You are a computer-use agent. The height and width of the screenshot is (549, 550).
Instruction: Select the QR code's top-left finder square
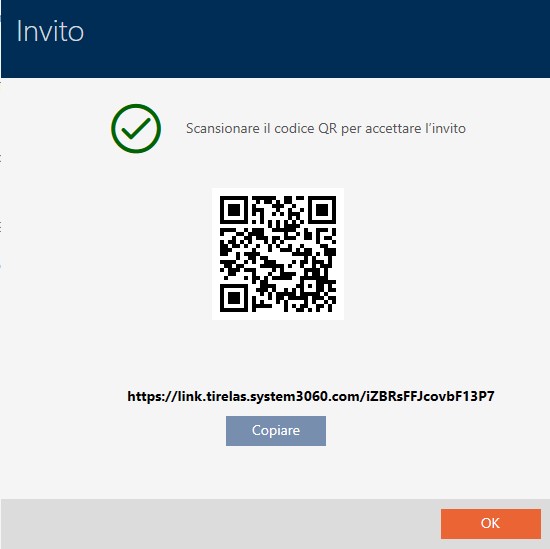(x=234, y=210)
